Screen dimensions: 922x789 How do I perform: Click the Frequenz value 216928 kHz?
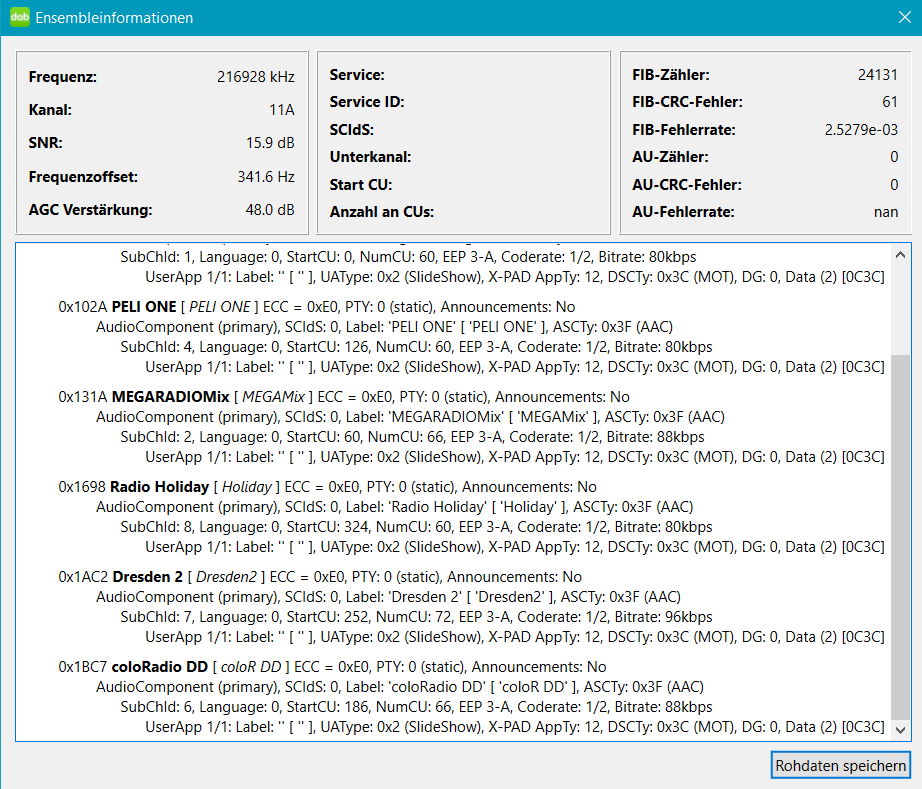coord(255,76)
